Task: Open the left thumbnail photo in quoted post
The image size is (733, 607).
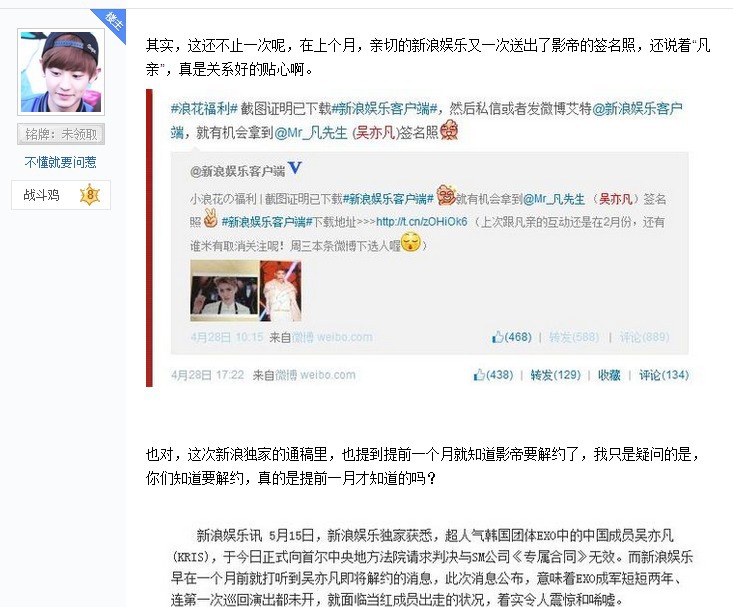Action: coord(224,290)
